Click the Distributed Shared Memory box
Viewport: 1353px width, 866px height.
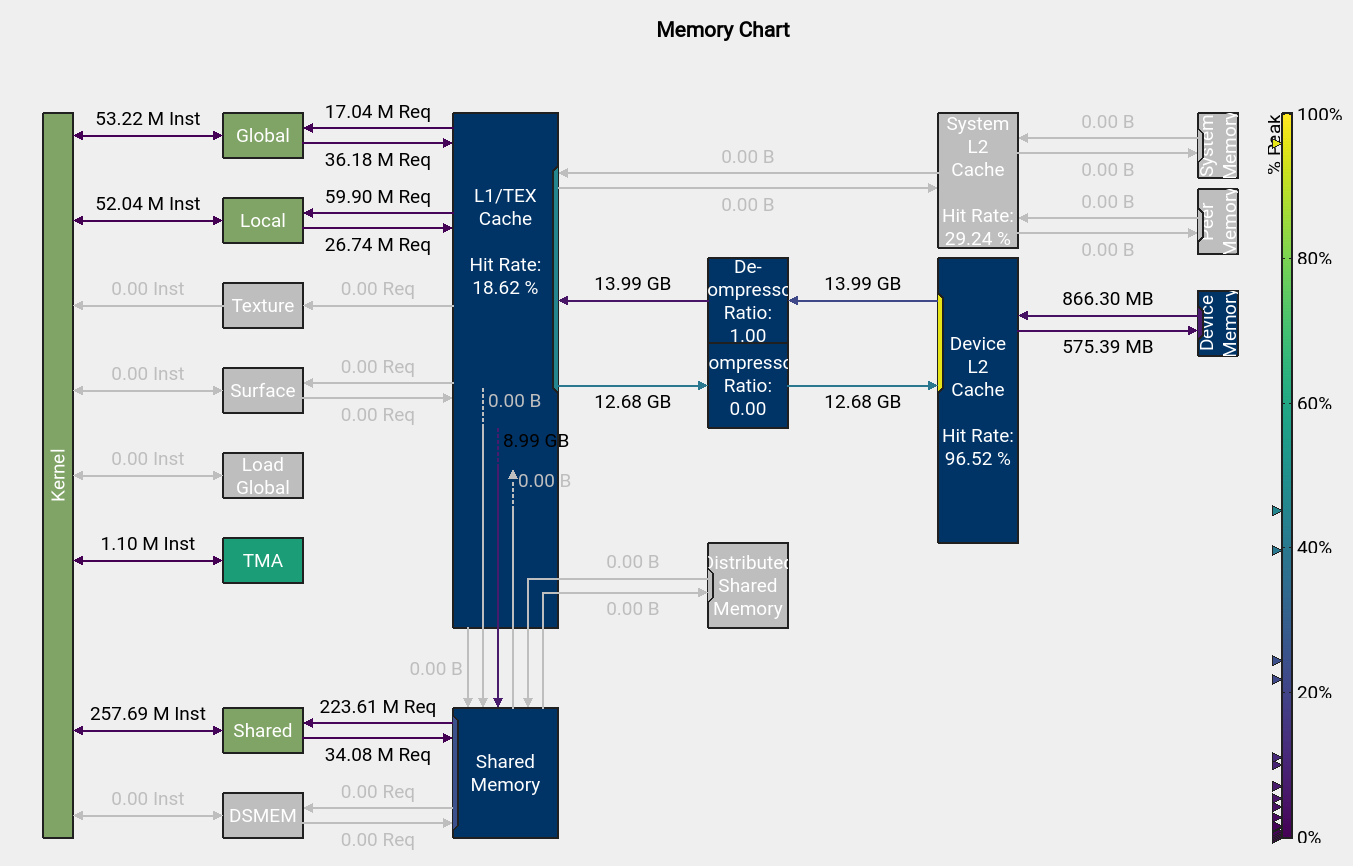coord(748,586)
